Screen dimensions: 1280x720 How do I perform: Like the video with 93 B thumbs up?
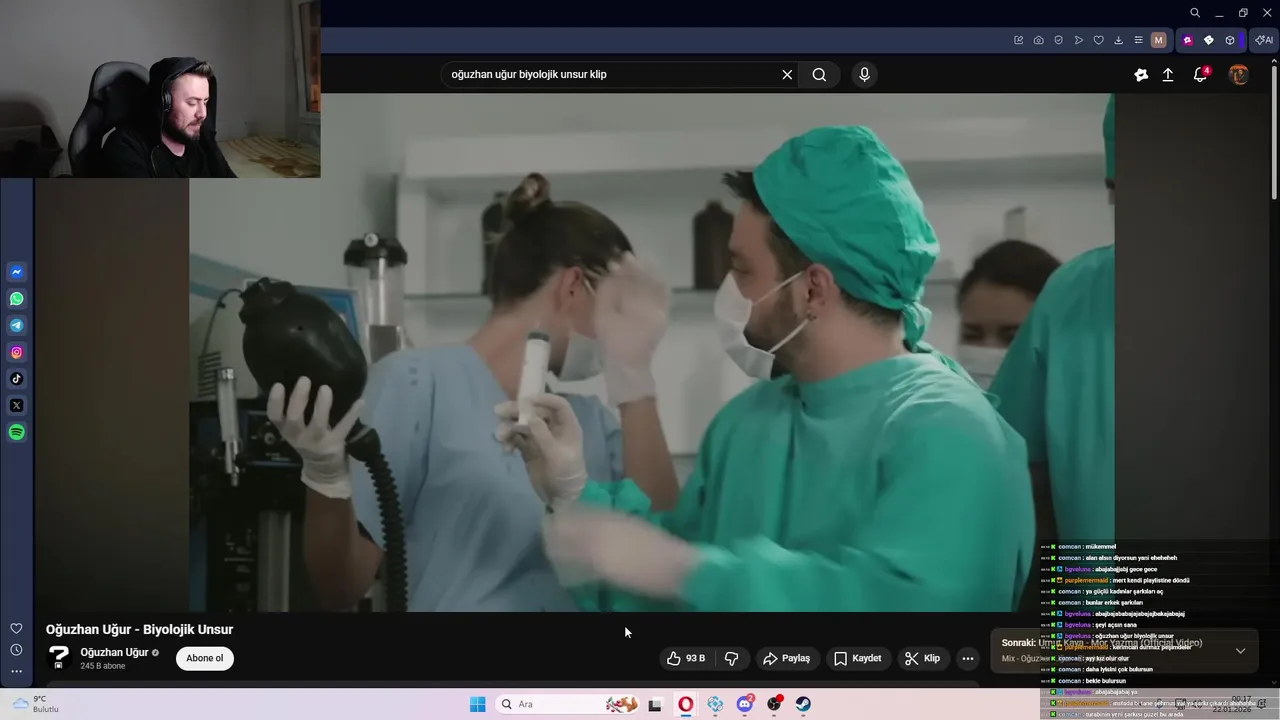point(687,658)
